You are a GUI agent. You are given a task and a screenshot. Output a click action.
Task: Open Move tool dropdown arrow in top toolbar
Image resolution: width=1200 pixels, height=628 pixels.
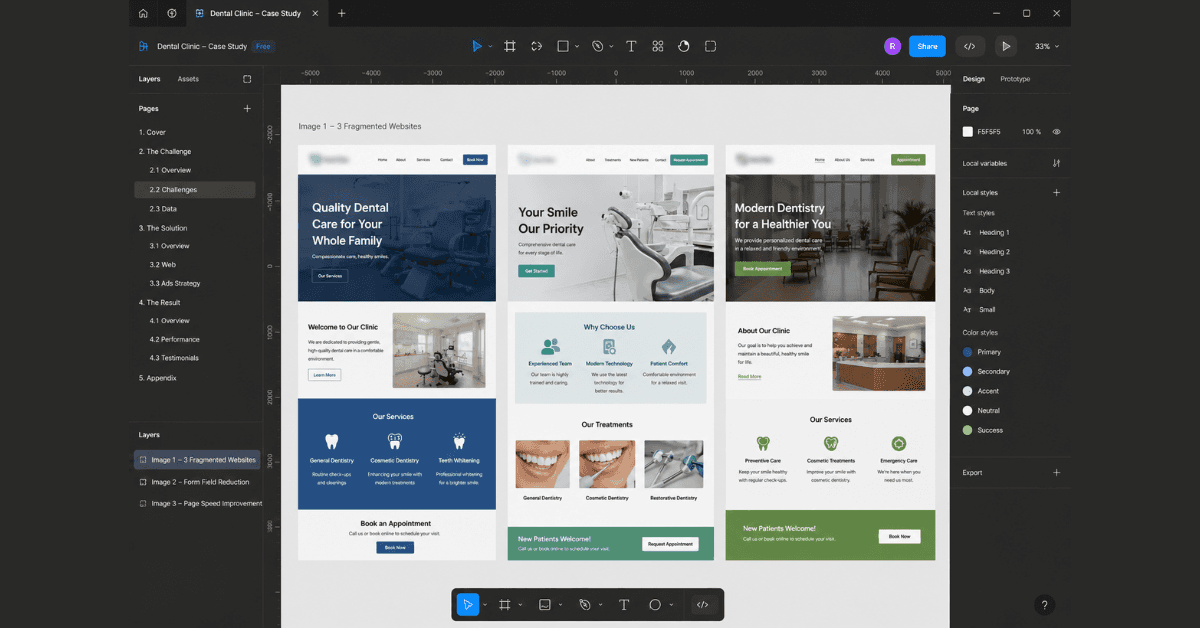point(490,47)
